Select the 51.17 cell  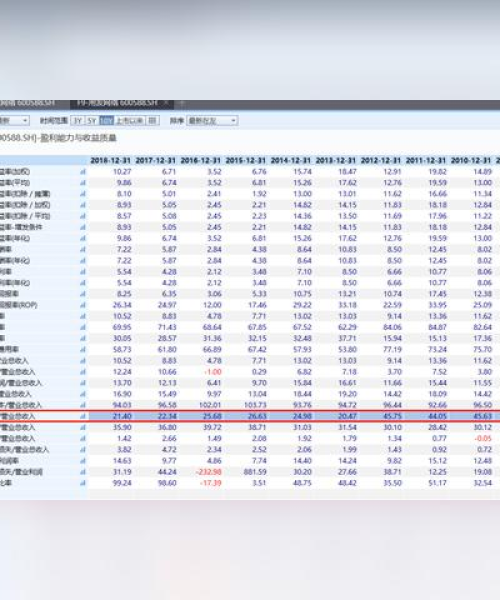438,483
